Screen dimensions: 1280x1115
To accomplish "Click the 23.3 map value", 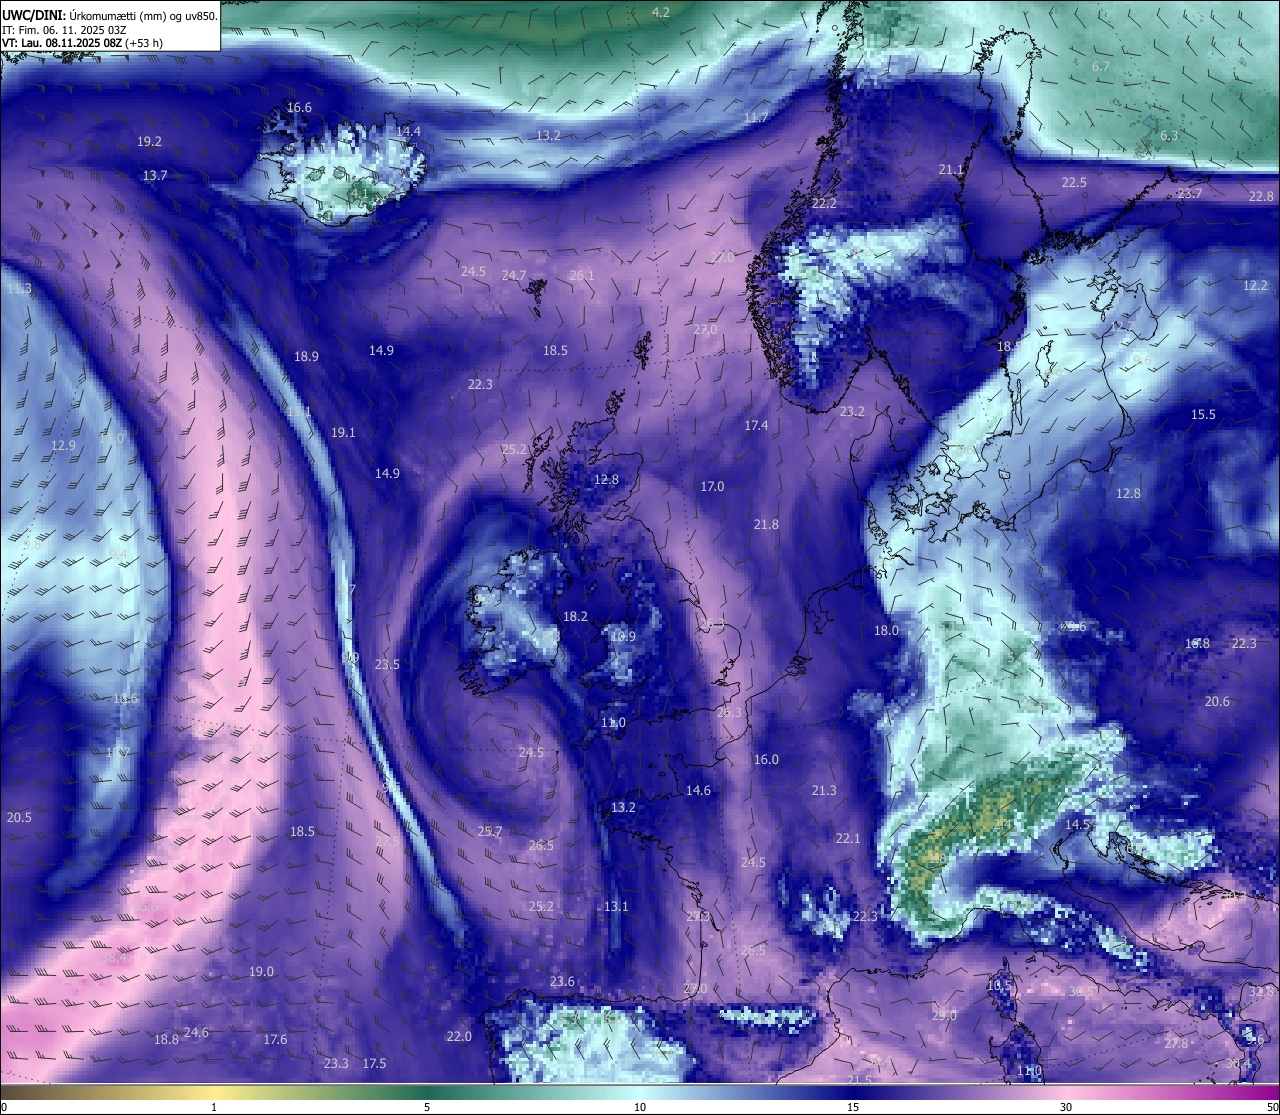I will (336, 1063).
